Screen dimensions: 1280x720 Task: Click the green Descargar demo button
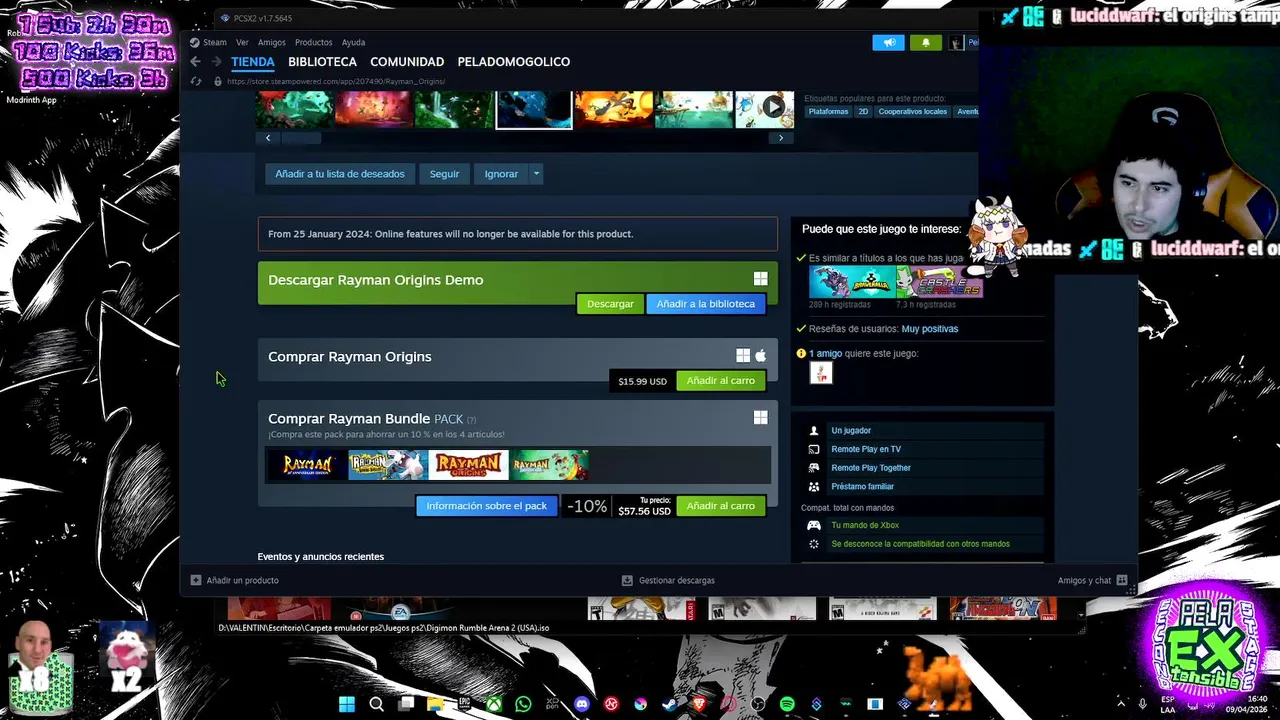coord(610,304)
